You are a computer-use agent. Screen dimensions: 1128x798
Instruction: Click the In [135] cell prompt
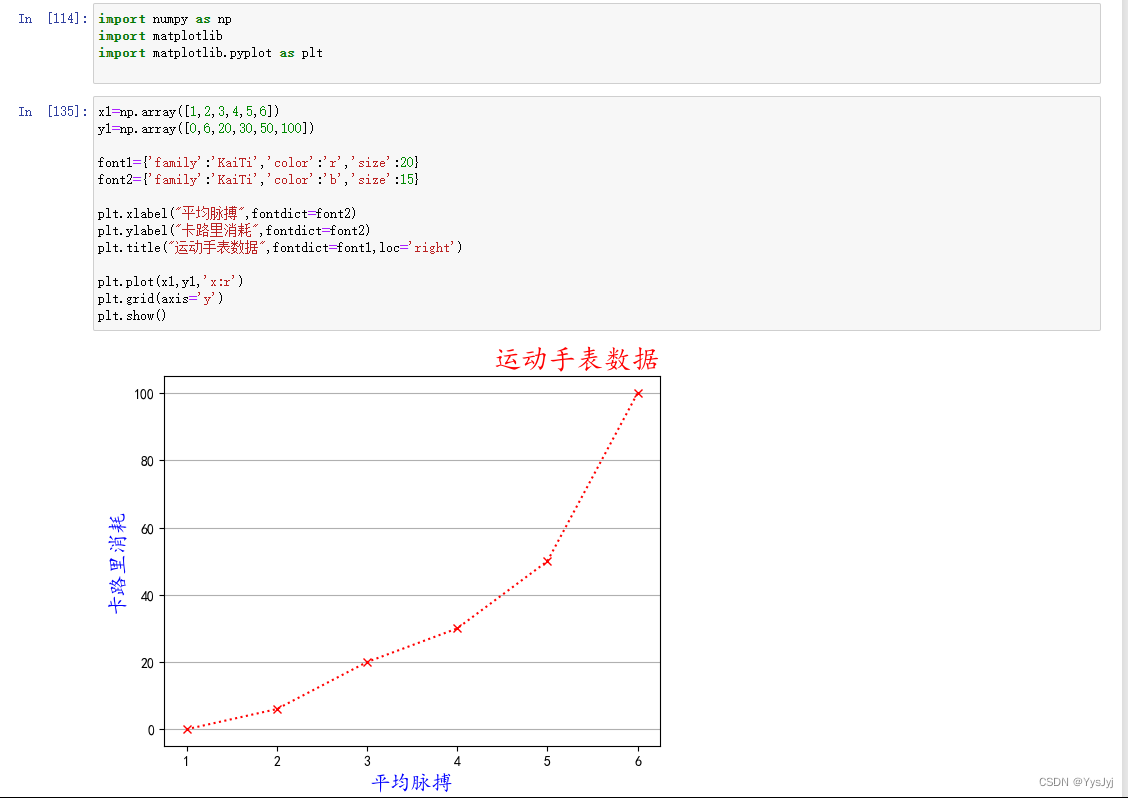tap(53, 112)
